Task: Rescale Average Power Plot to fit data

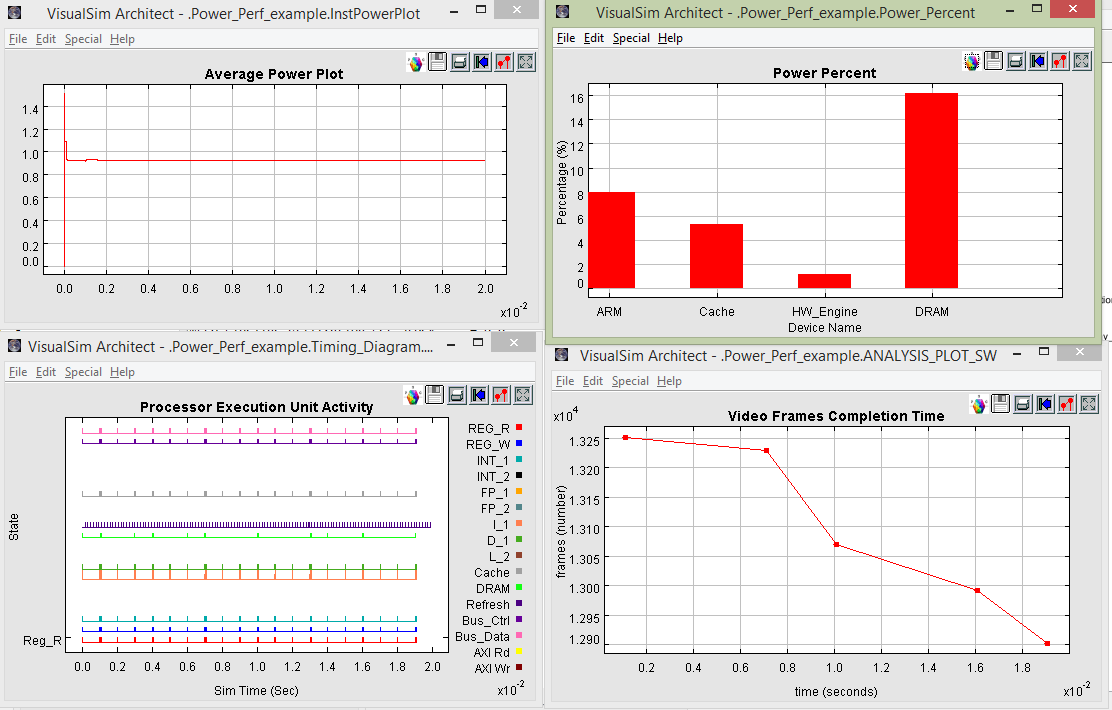Action: [x=526, y=62]
